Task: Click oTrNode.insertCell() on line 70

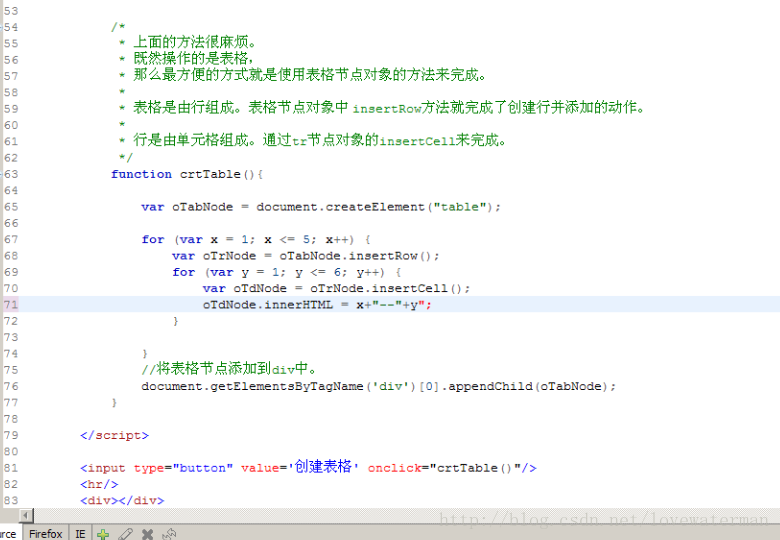Action: pos(386,288)
